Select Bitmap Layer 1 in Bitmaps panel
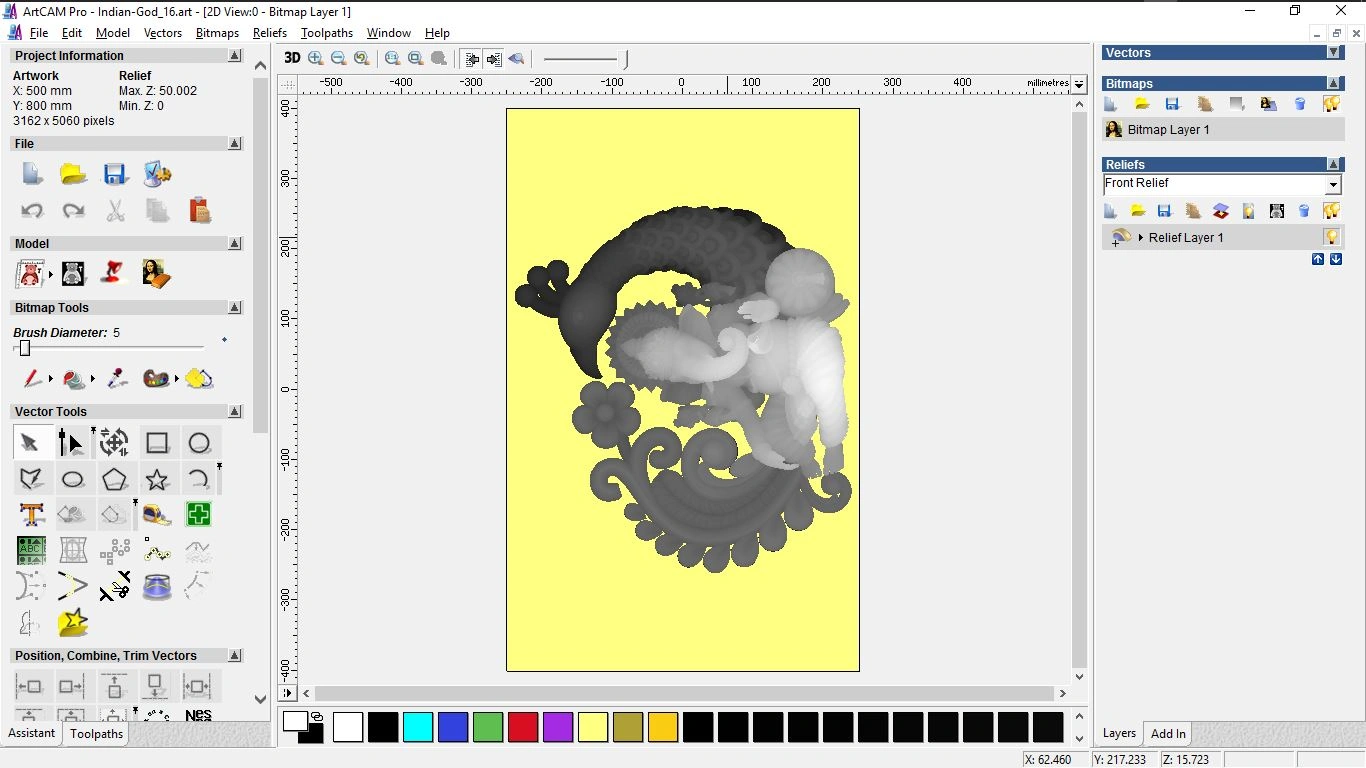Viewport: 1366px width, 768px height. tap(1168, 130)
